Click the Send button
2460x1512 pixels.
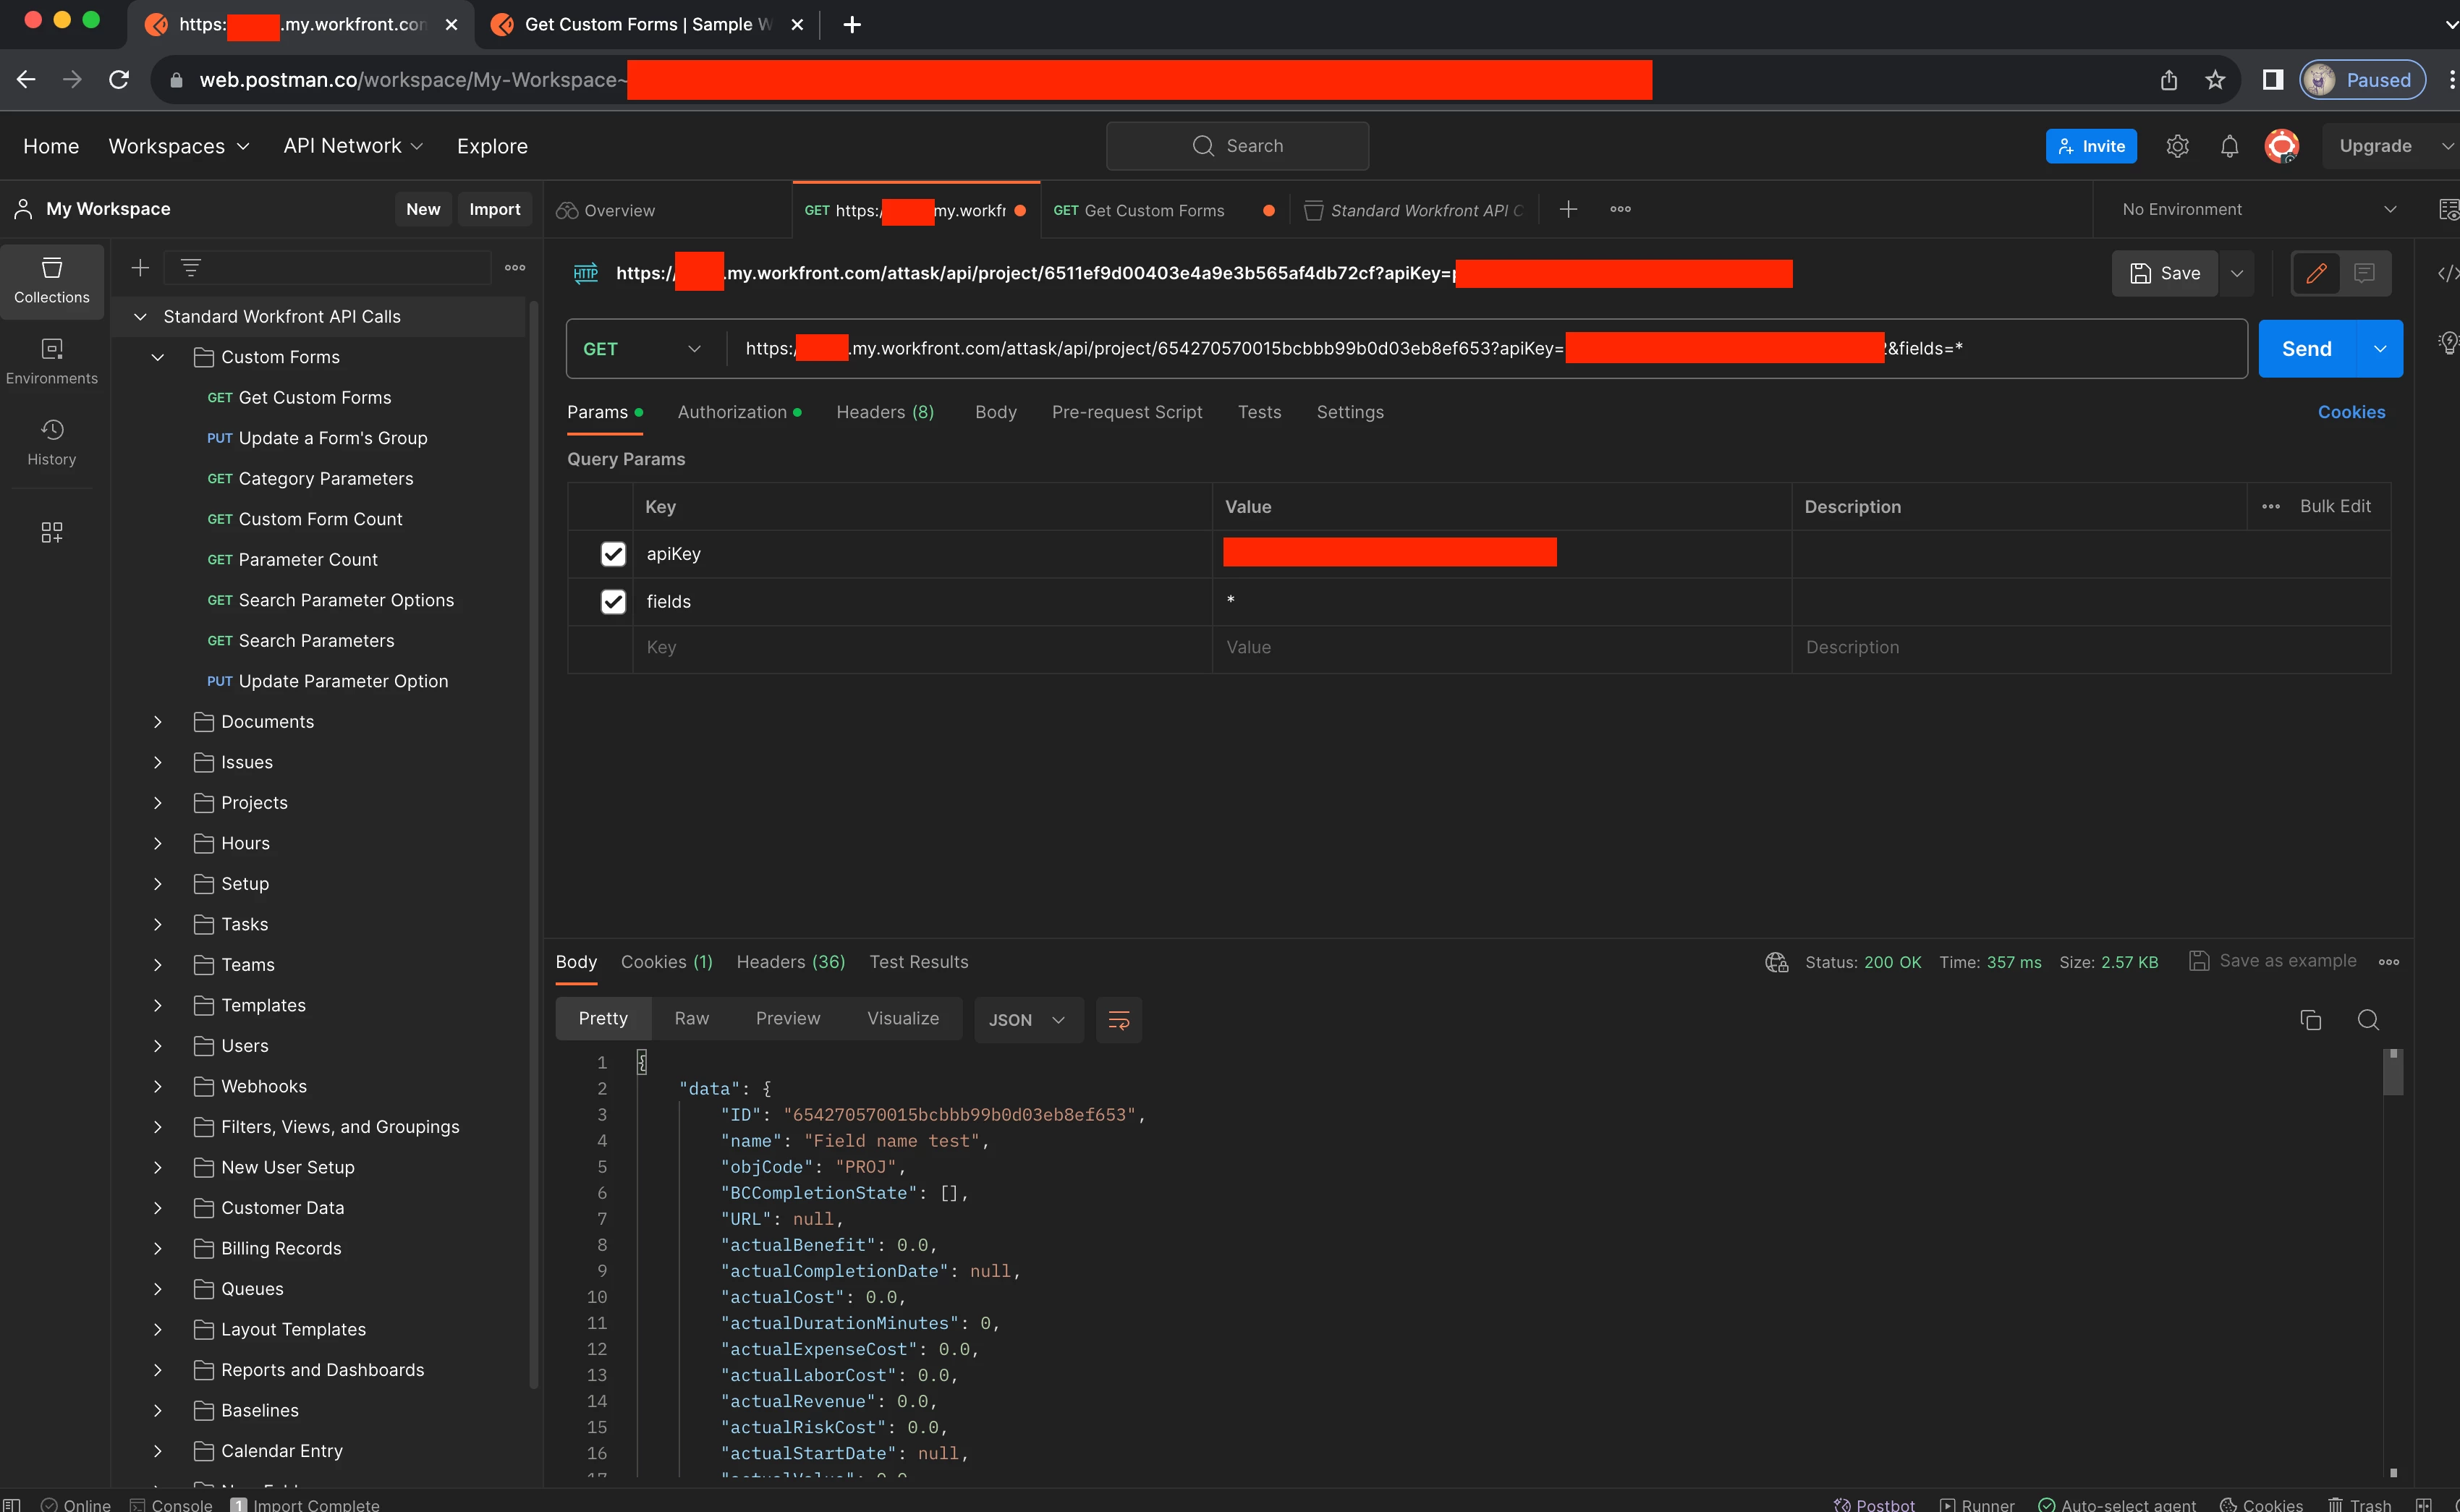(x=2306, y=348)
